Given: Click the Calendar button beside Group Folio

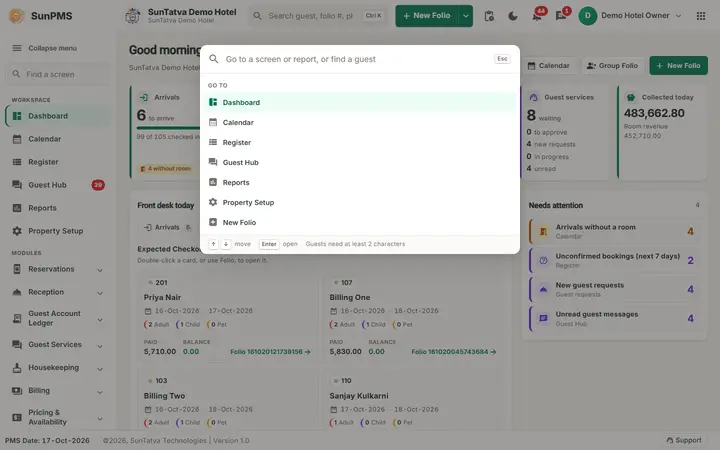Looking at the screenshot, I should 549,66.
